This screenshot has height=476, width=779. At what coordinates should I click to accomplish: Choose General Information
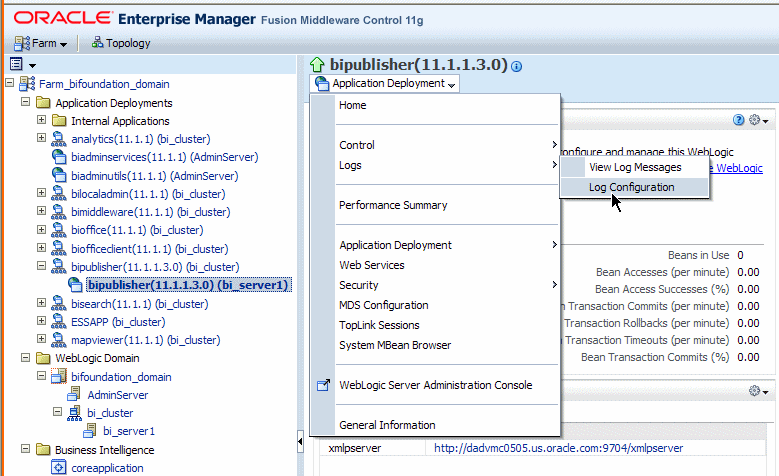(x=387, y=425)
